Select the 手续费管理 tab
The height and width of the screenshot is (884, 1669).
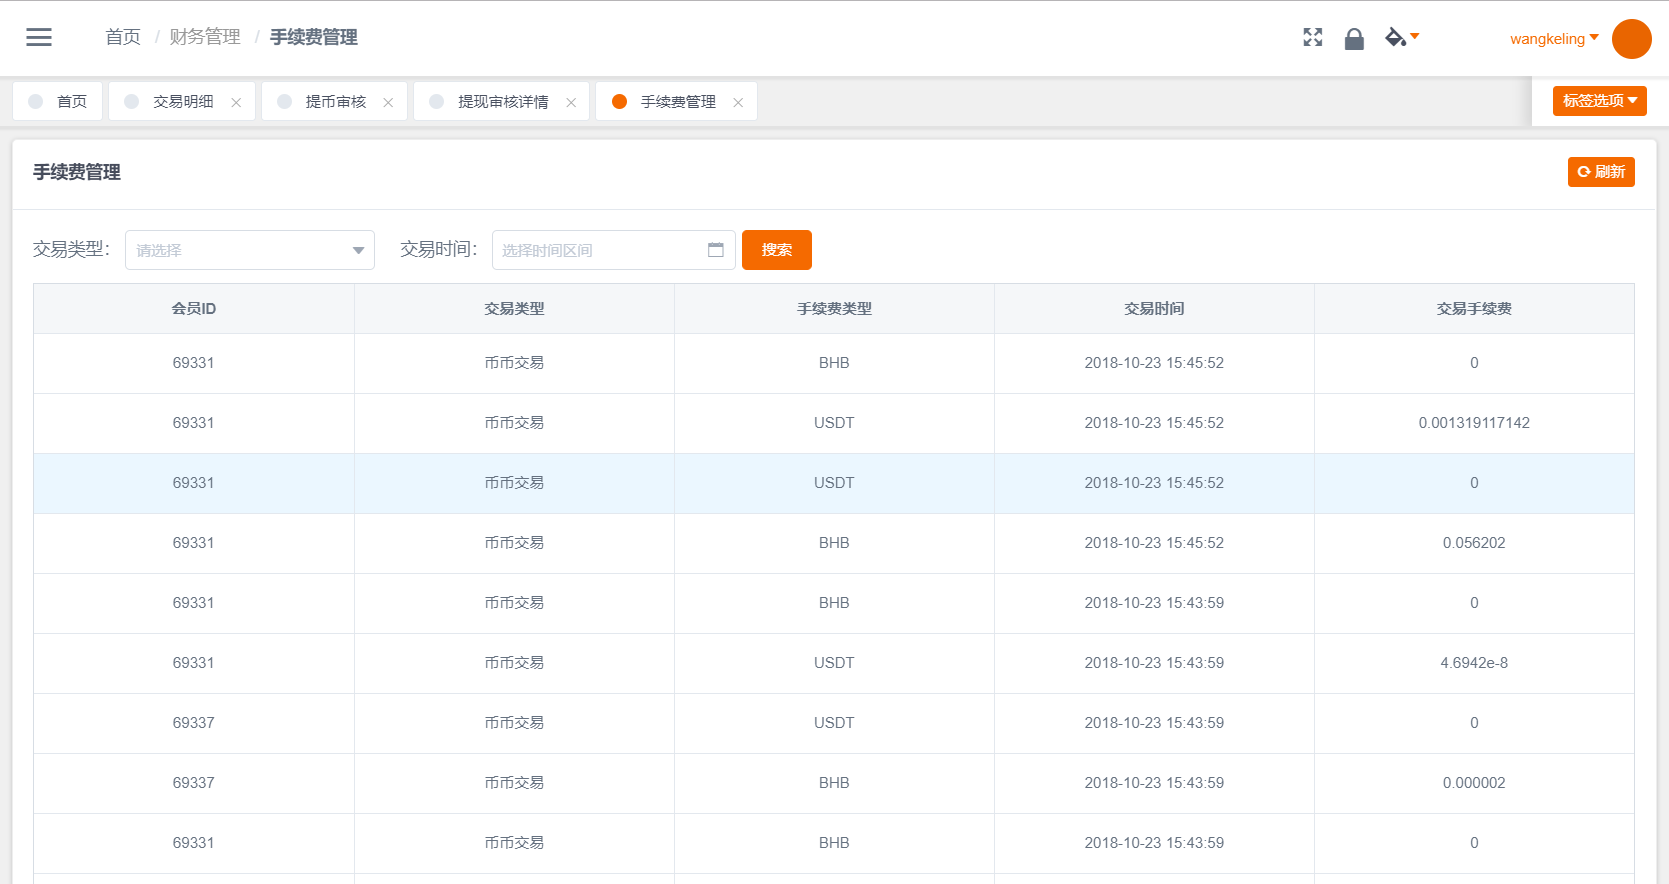click(x=676, y=101)
